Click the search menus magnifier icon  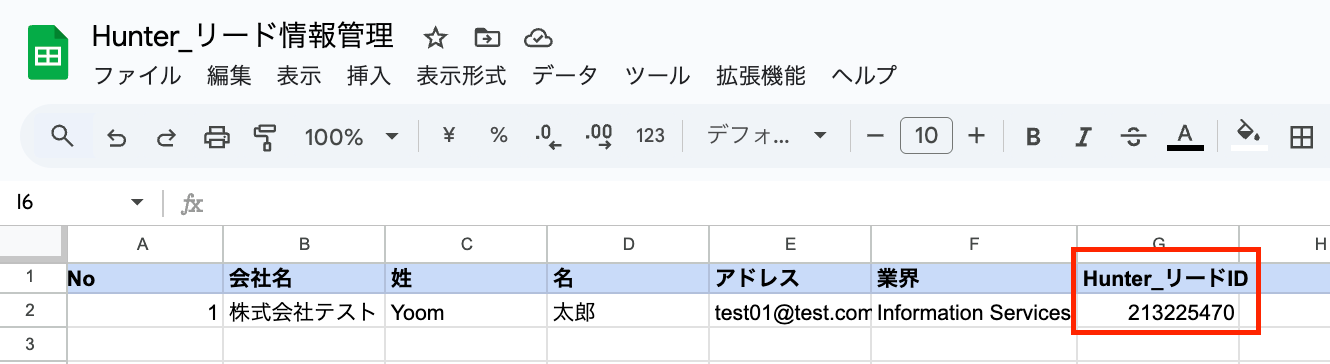[x=63, y=136]
